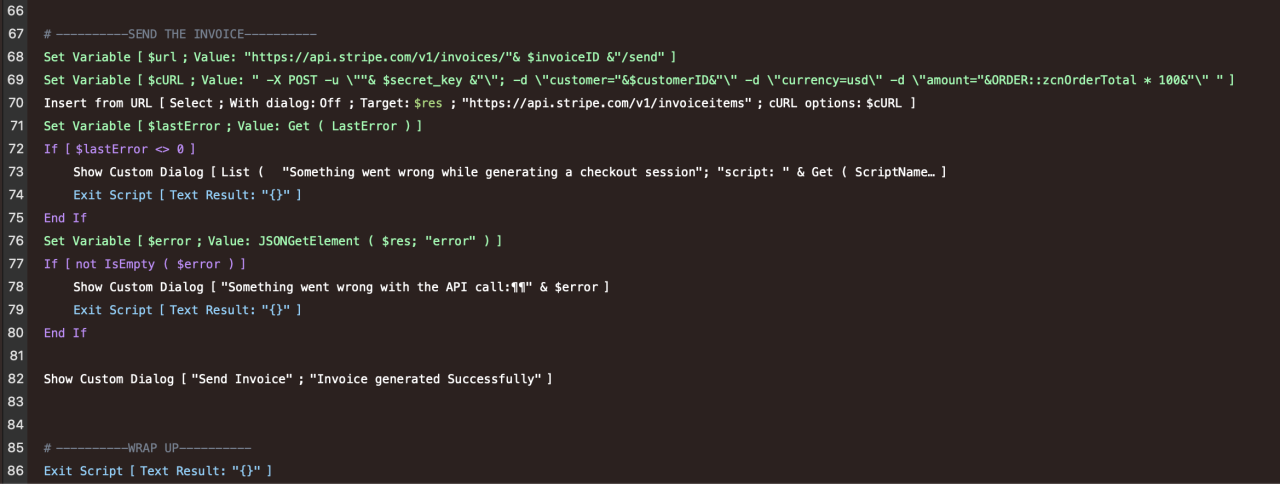This screenshot has height=484, width=1280.
Task: Select Set Variable $lastError step
Action: (x=232, y=126)
